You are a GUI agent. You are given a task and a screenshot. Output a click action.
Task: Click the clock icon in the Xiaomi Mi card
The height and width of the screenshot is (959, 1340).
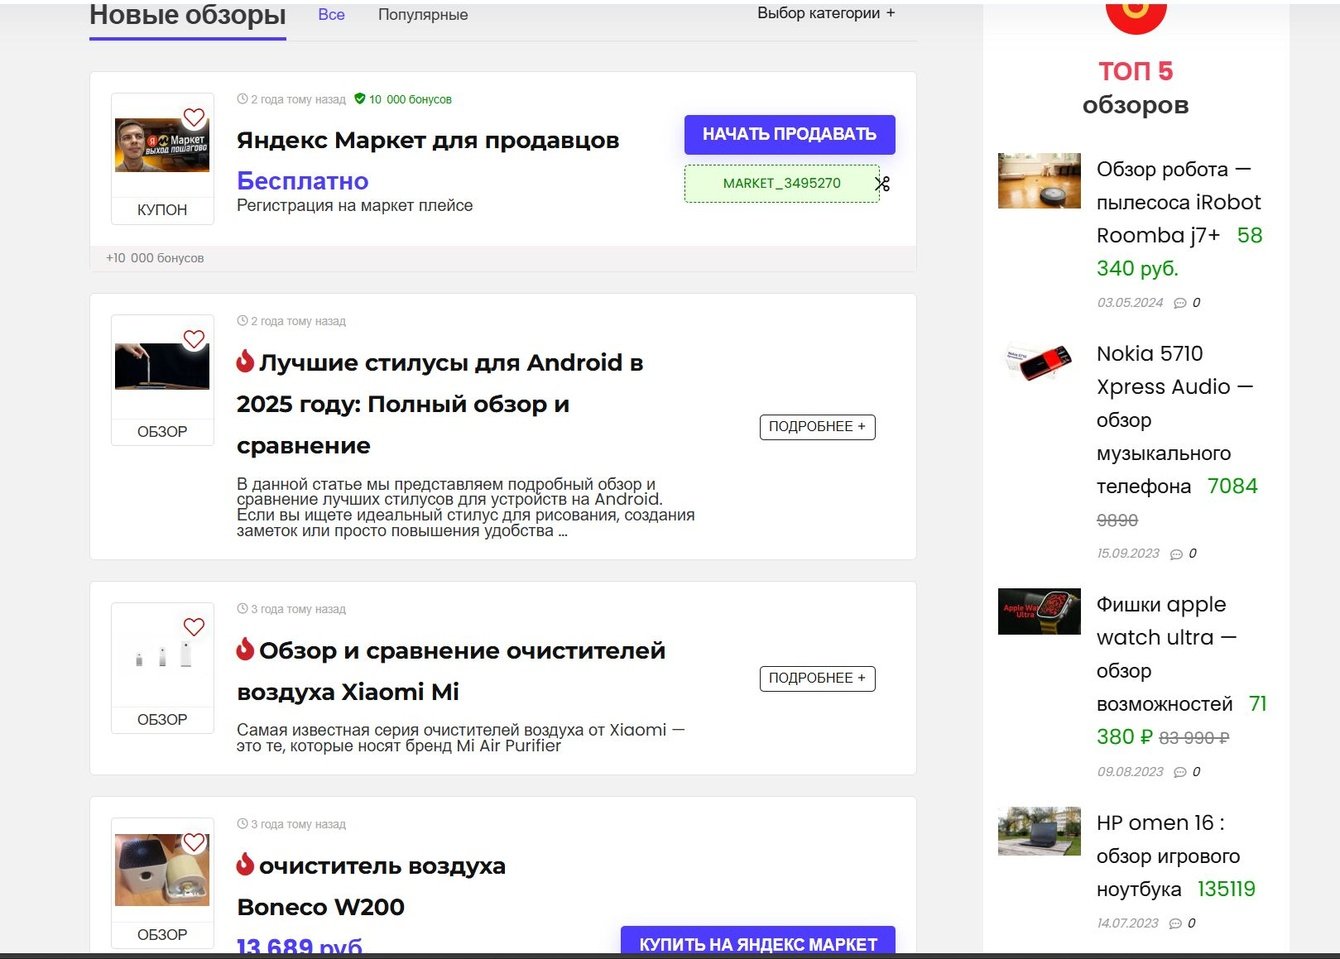point(242,609)
